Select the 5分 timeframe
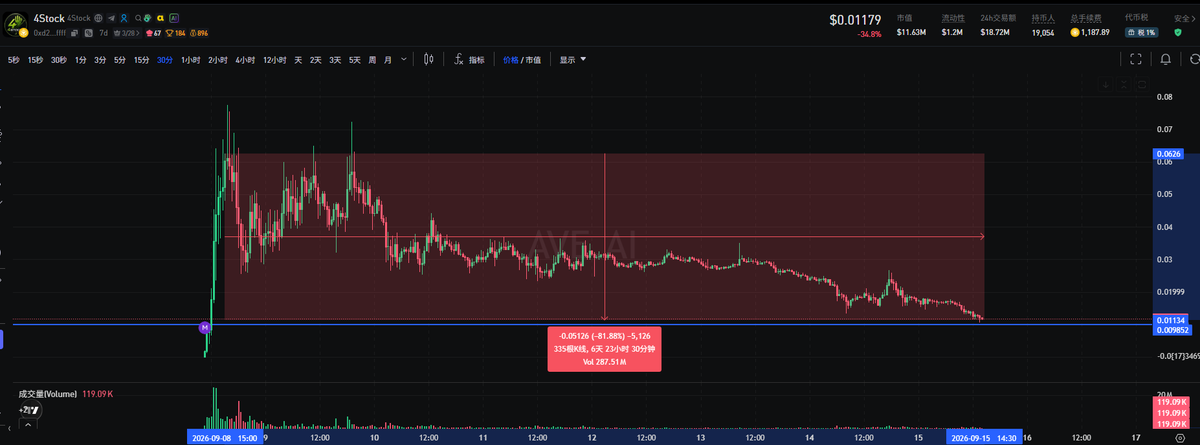The width and height of the screenshot is (1200, 445). [x=120, y=60]
